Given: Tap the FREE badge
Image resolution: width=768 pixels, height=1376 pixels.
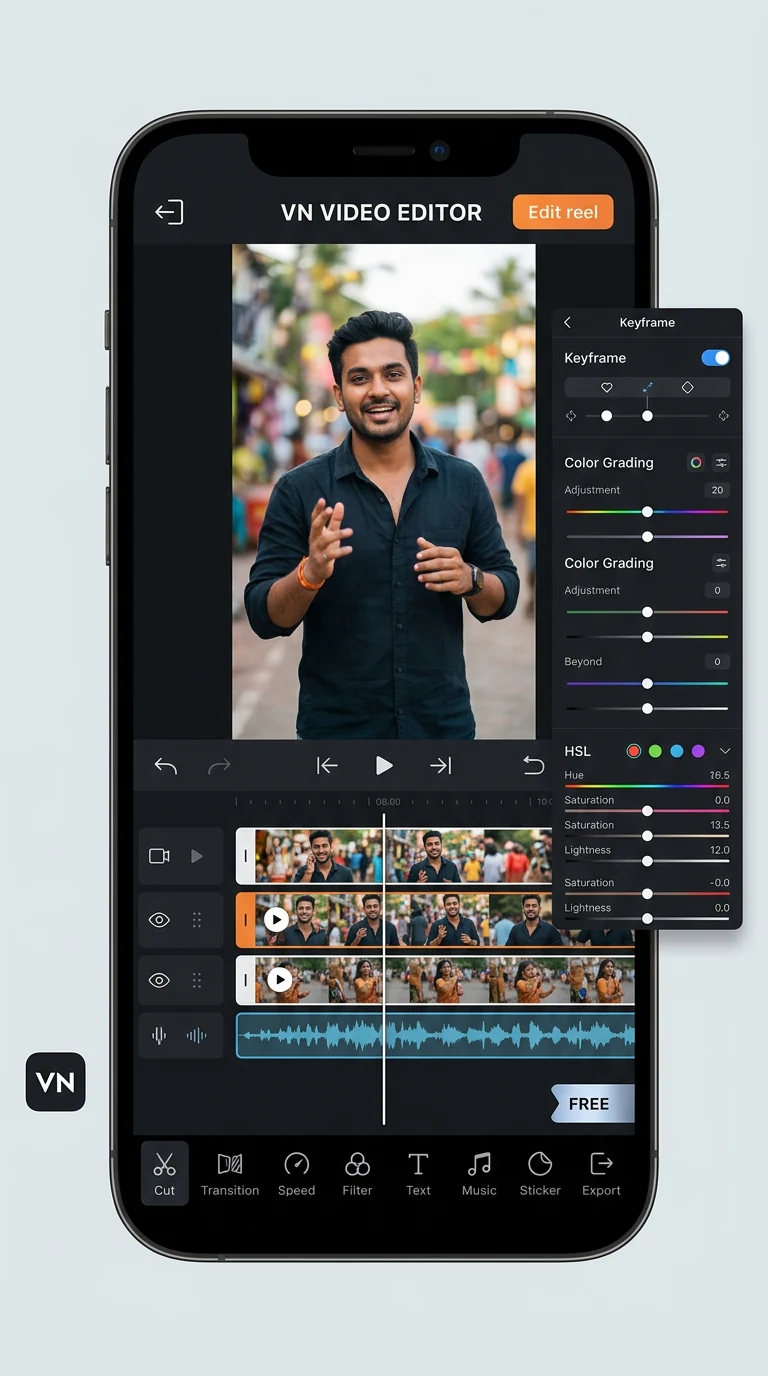Looking at the screenshot, I should click(x=592, y=1104).
